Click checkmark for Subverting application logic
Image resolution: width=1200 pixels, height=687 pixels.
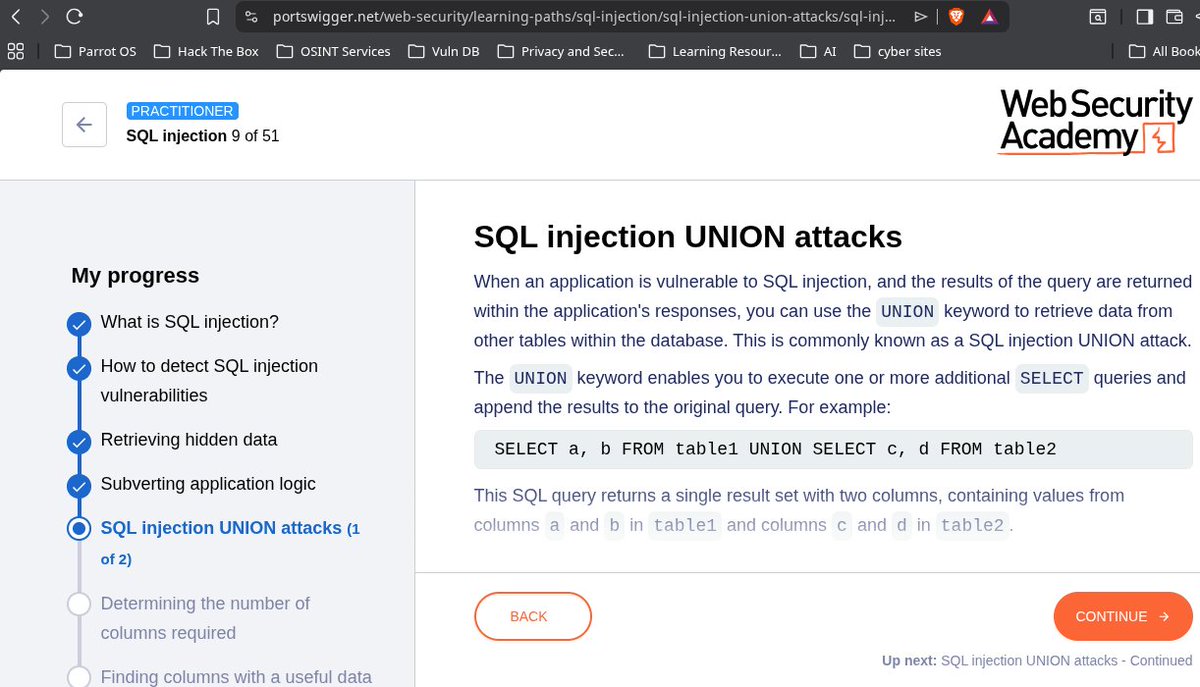pyautogui.click(x=79, y=485)
